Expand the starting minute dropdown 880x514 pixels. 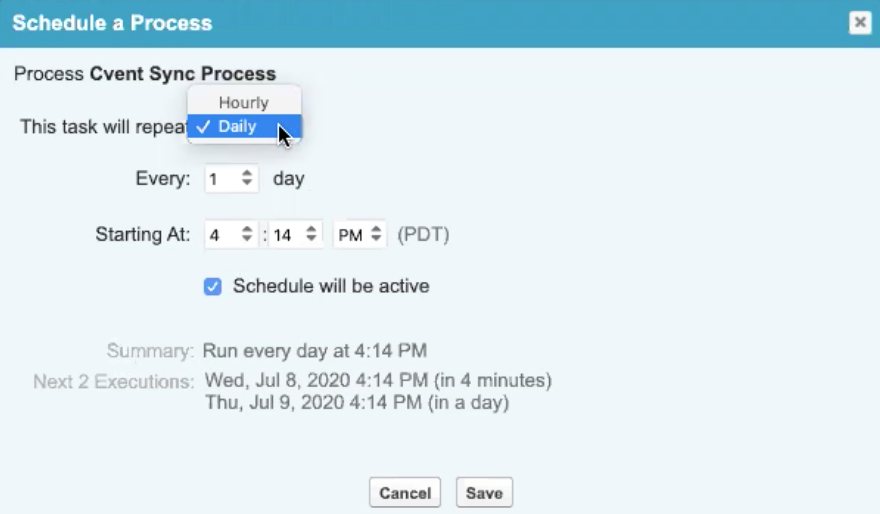click(x=296, y=236)
